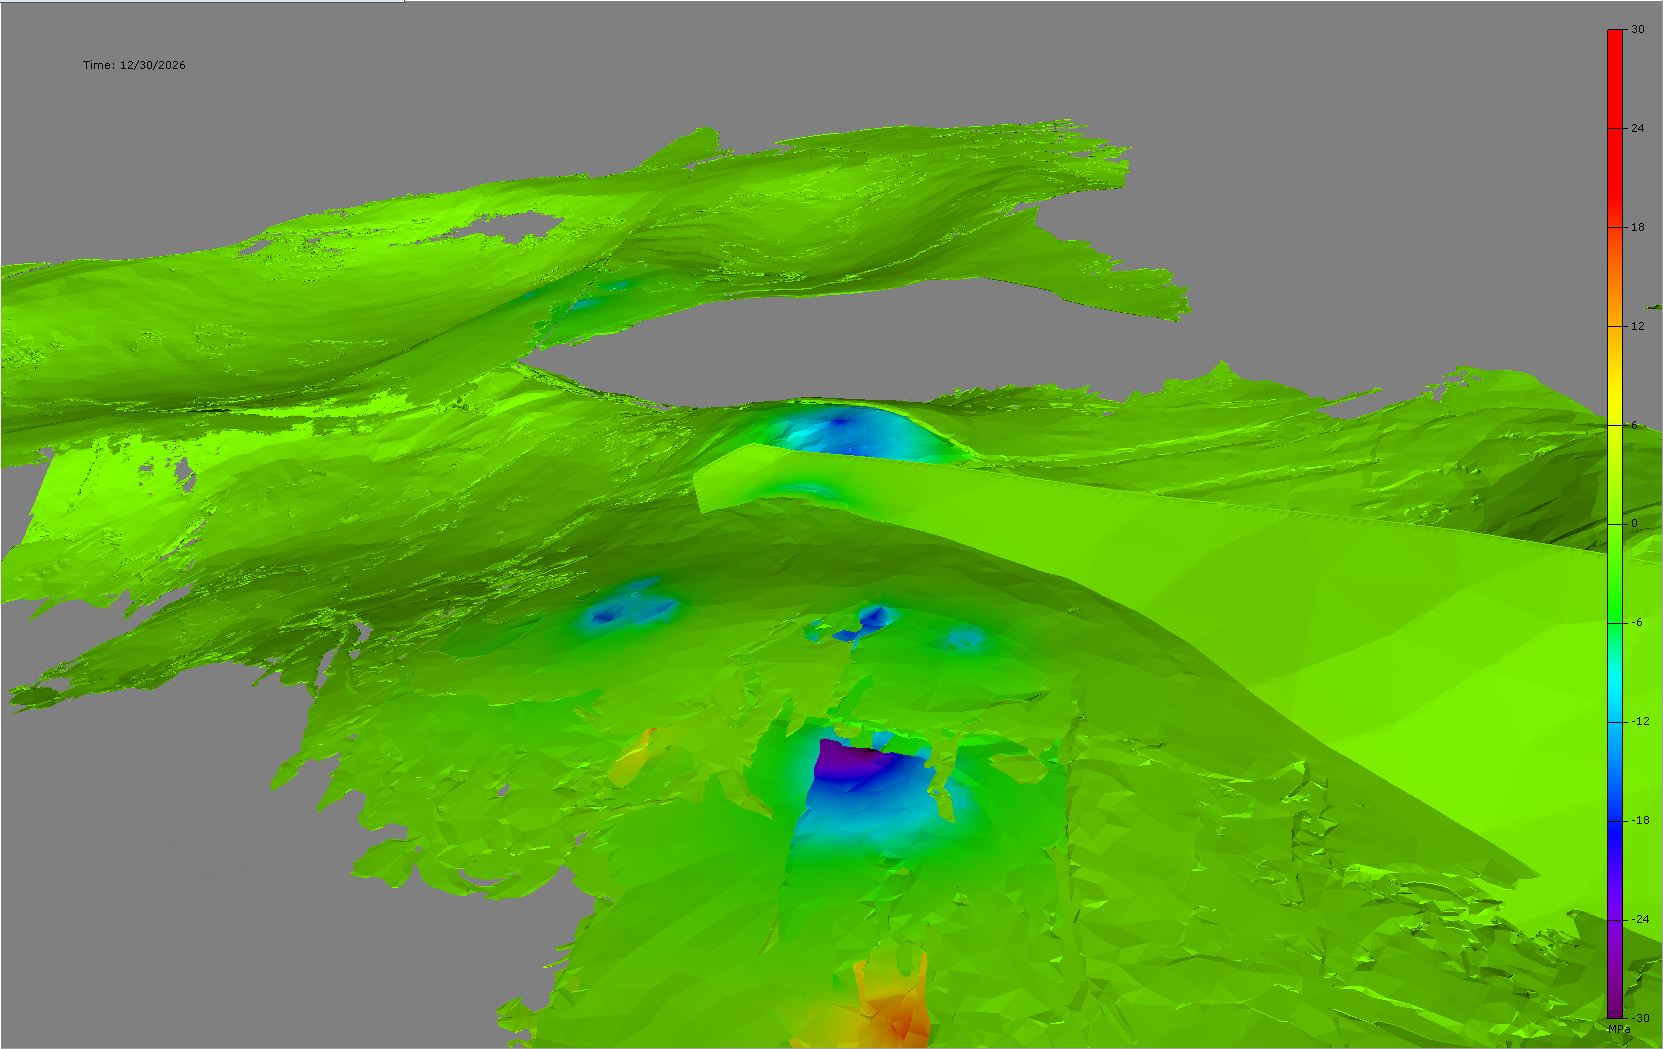
Task: Click the 18 tick label on the legend
Action: (1638, 227)
